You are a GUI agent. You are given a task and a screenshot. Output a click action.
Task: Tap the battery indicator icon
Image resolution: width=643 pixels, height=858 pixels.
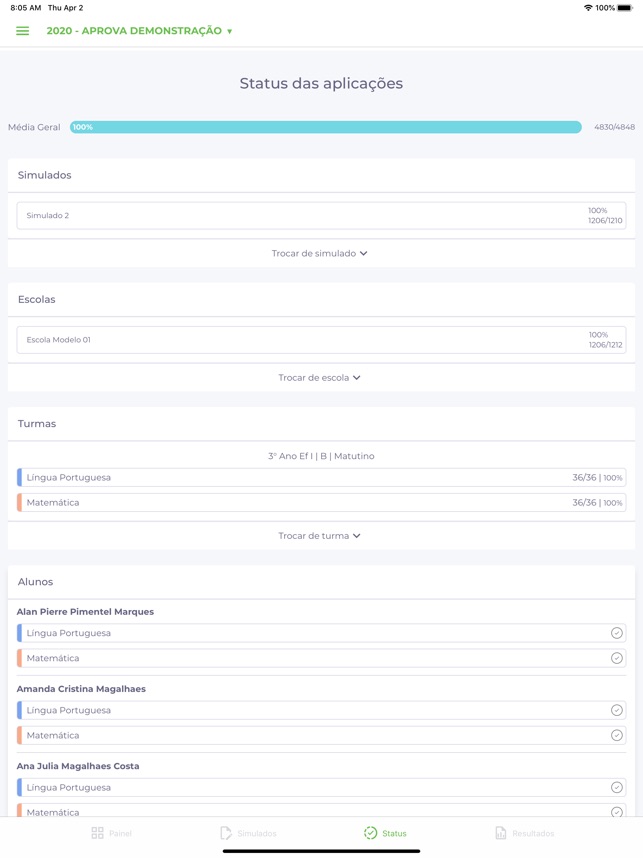[x=625, y=8]
